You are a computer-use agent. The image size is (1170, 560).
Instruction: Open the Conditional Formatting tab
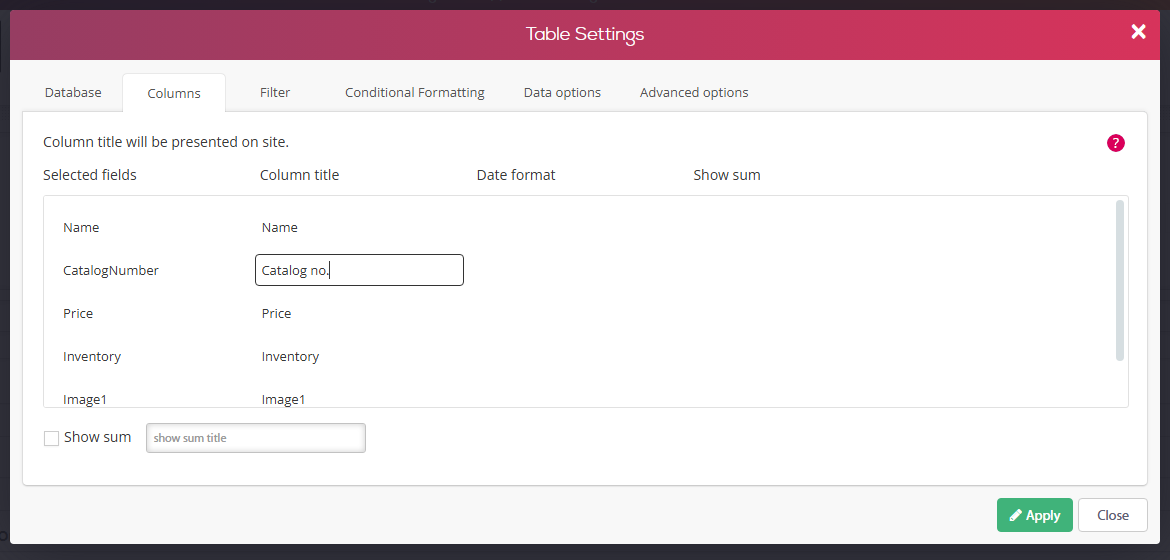coord(415,93)
